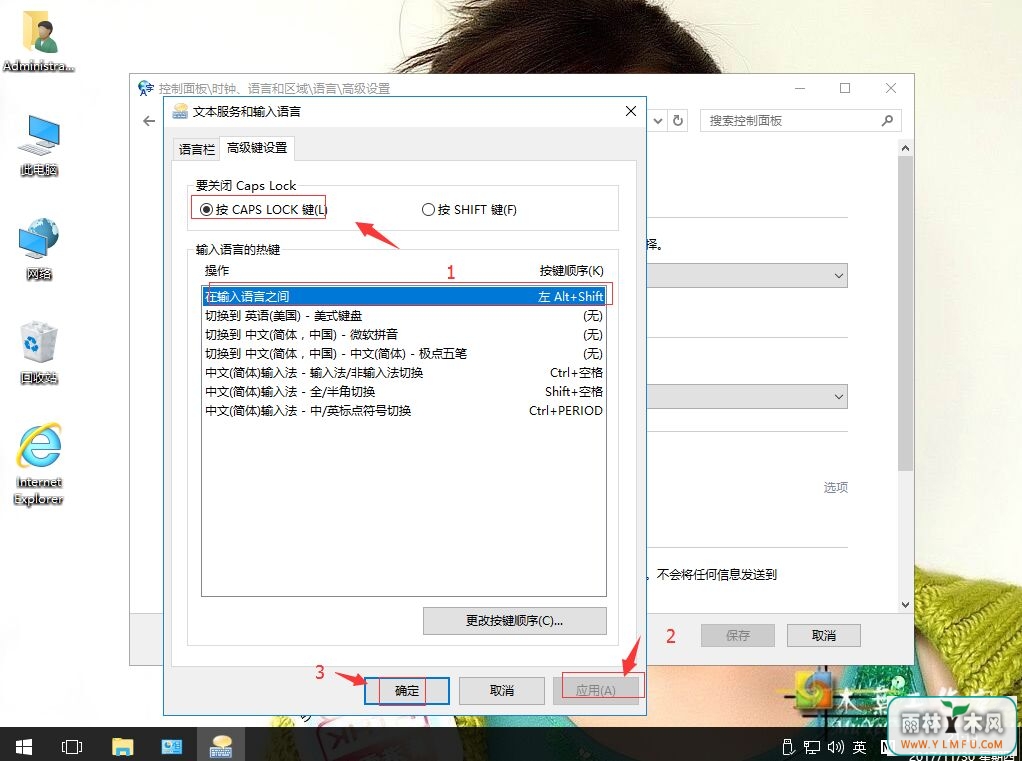
Task: Select 中/英标点符号切换 row
Action: coord(404,410)
